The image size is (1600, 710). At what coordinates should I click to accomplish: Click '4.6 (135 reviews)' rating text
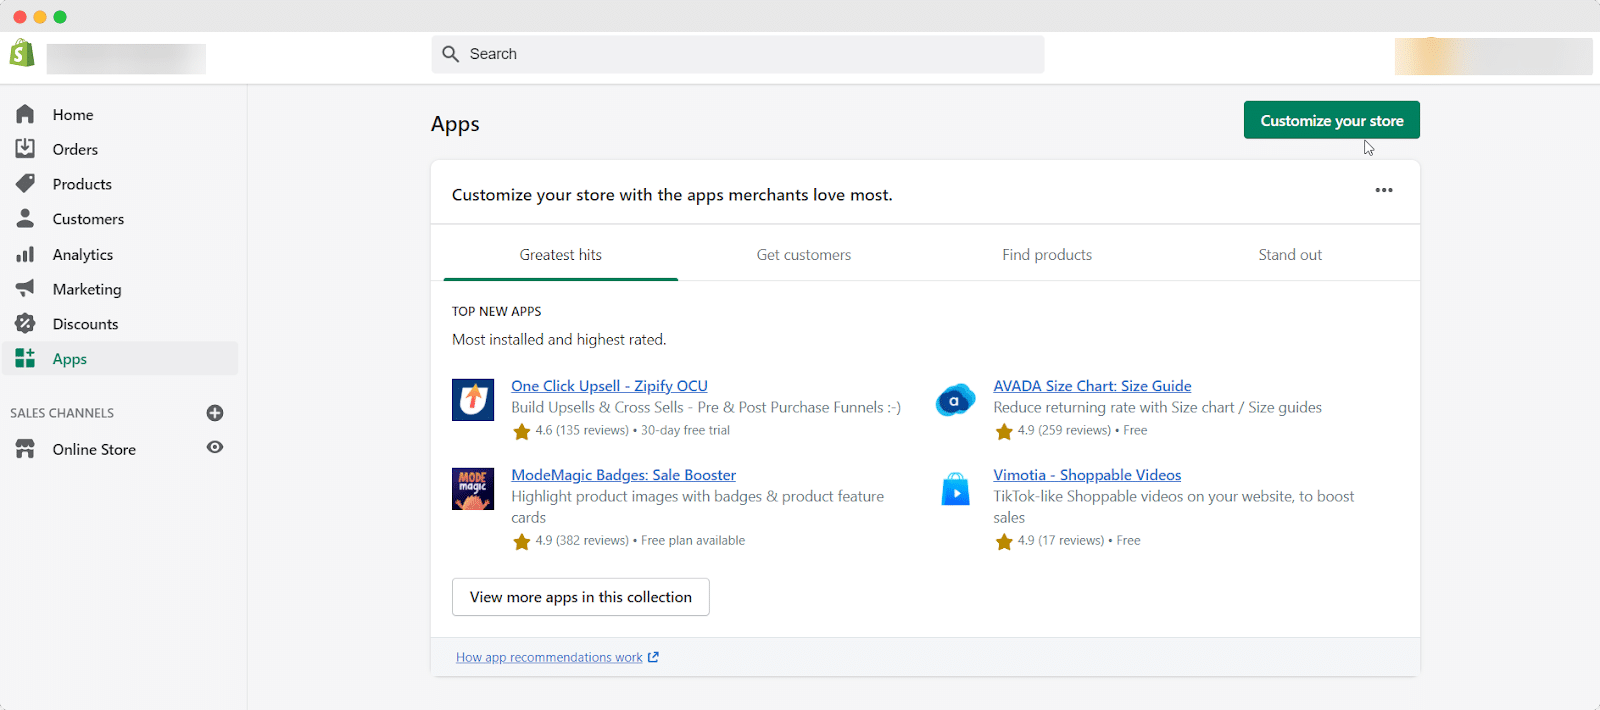coord(582,431)
